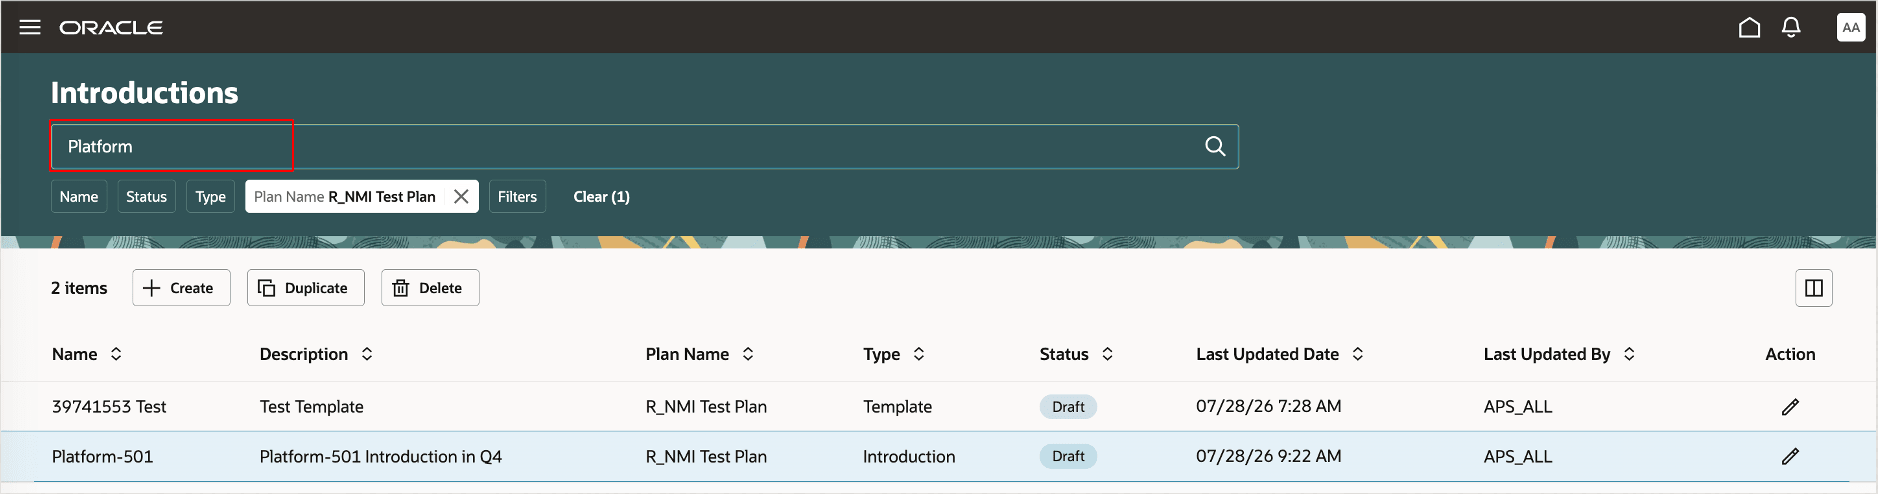Edit 39741553 Test row pencil icon
The height and width of the screenshot is (494, 1878).
pyautogui.click(x=1790, y=407)
